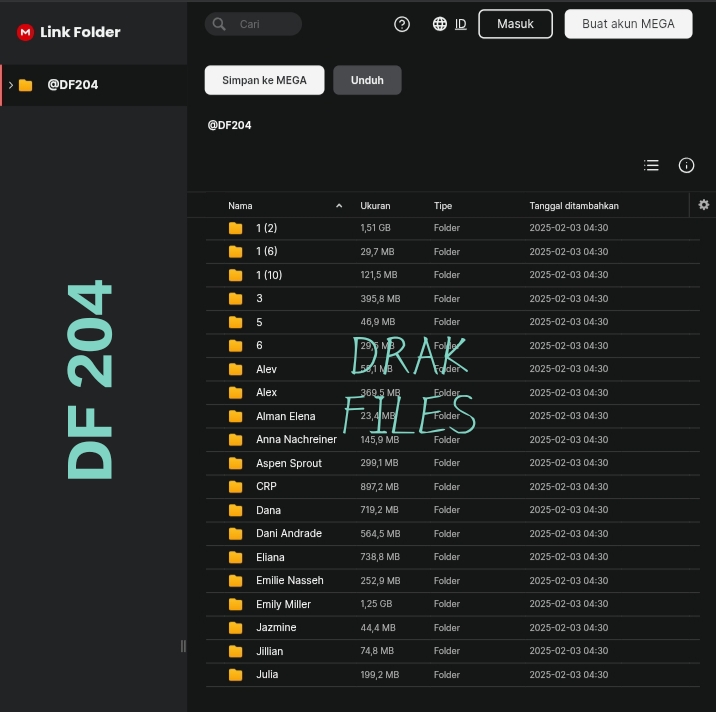
Task: Click the Link Folder title
Action: 80,32
